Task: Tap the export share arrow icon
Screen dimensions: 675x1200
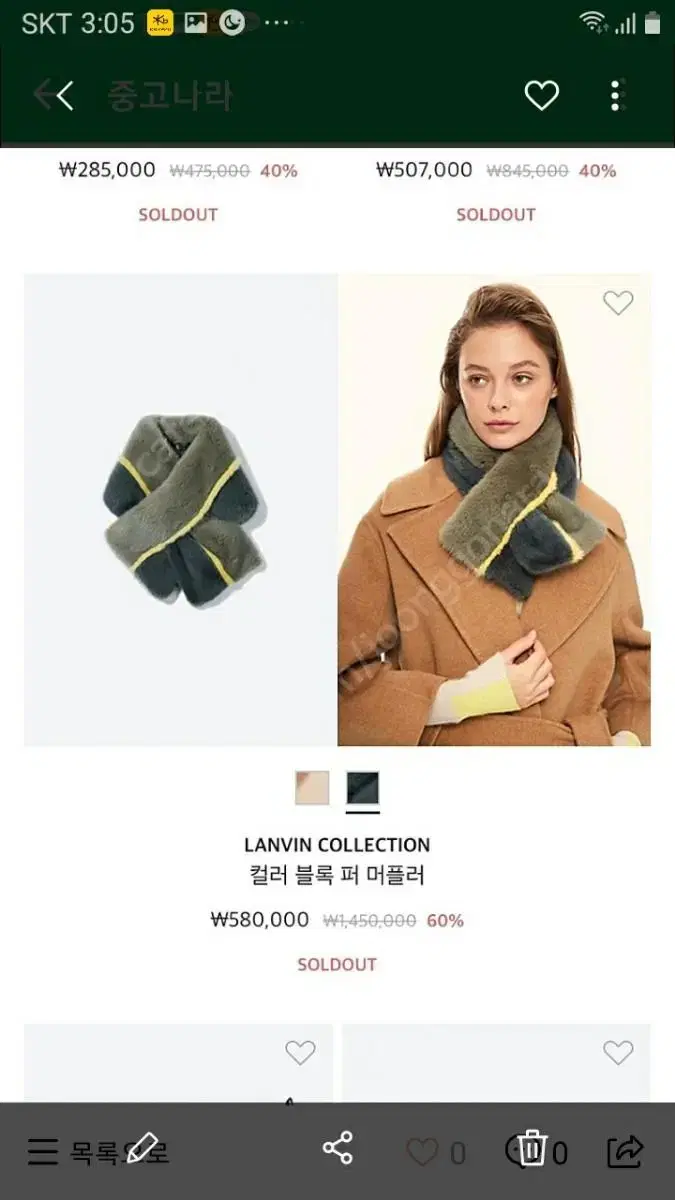Action: click(625, 1151)
